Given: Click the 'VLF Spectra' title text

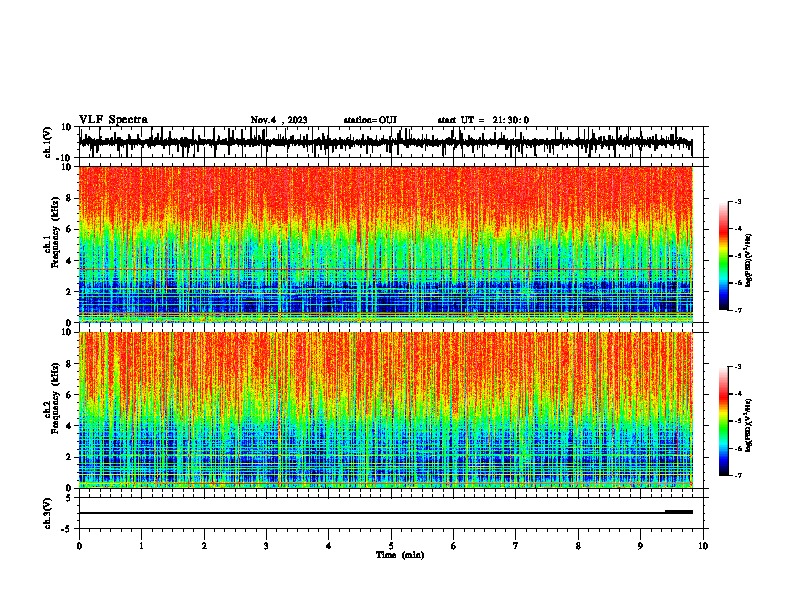Looking at the screenshot, I should tap(113, 120).
